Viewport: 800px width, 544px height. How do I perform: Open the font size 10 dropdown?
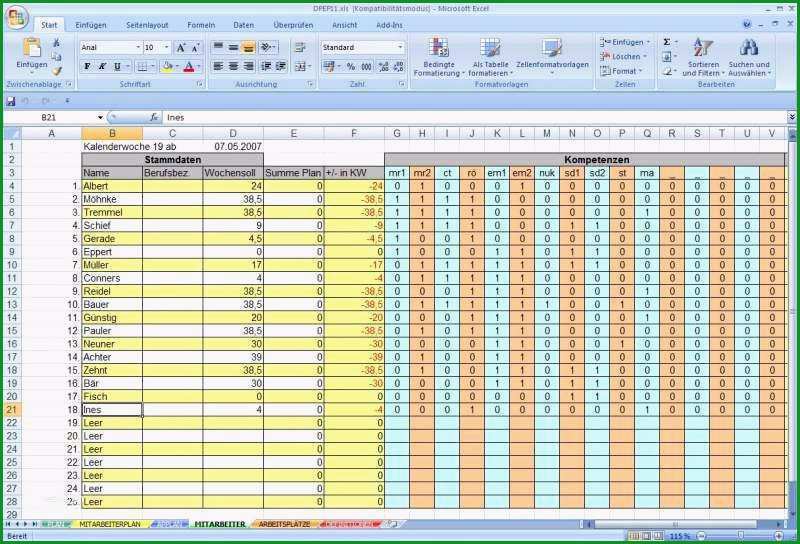[x=166, y=47]
